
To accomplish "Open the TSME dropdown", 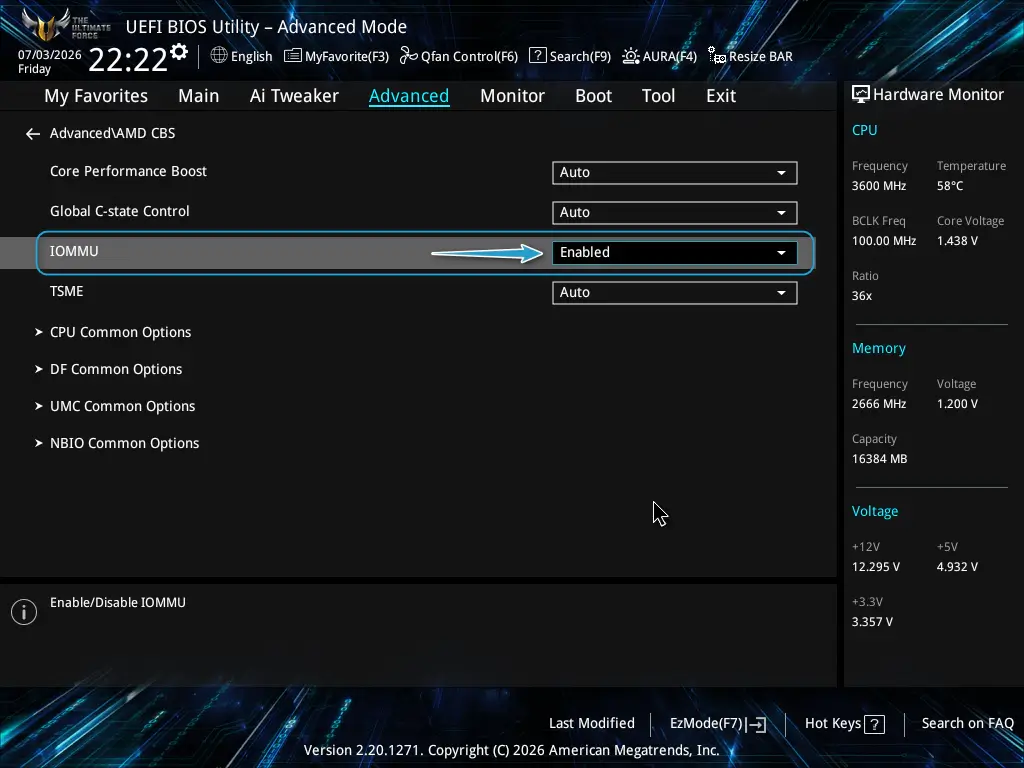I will coord(675,293).
